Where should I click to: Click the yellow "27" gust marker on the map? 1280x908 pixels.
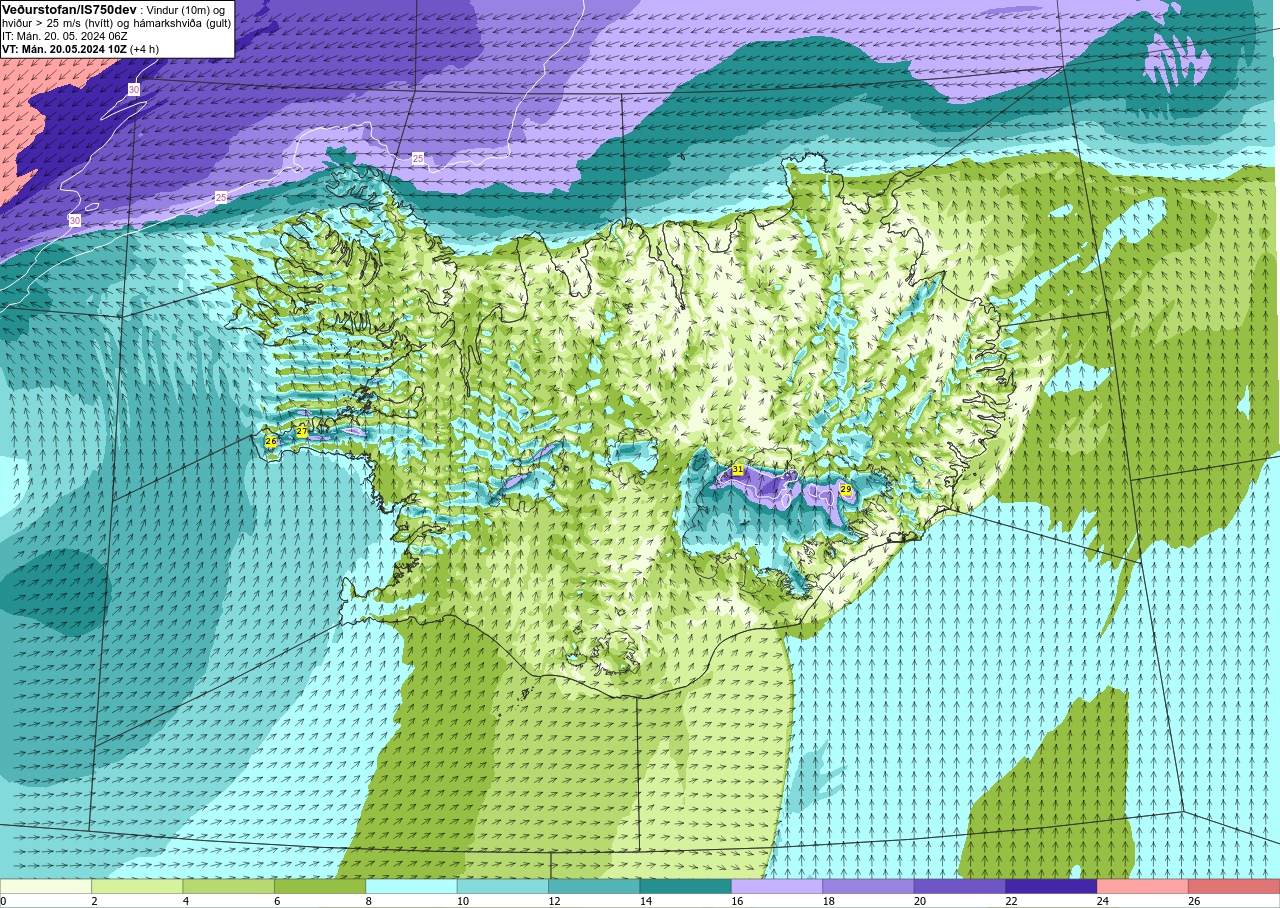pyautogui.click(x=302, y=431)
